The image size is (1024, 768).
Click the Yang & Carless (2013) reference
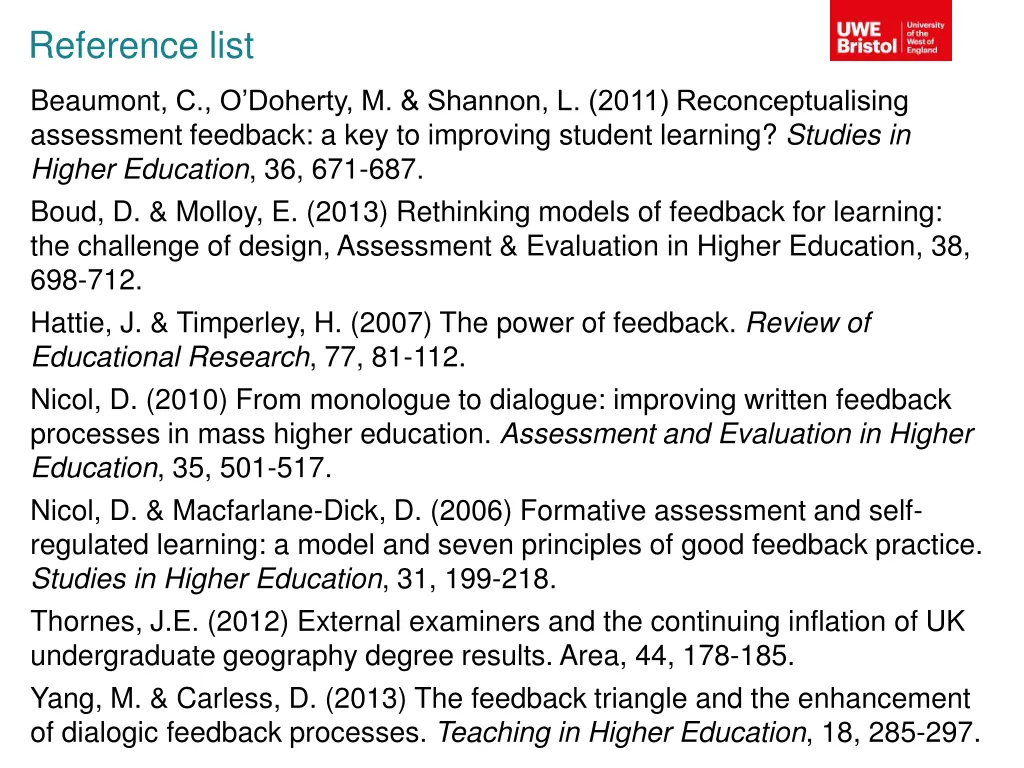click(505, 715)
